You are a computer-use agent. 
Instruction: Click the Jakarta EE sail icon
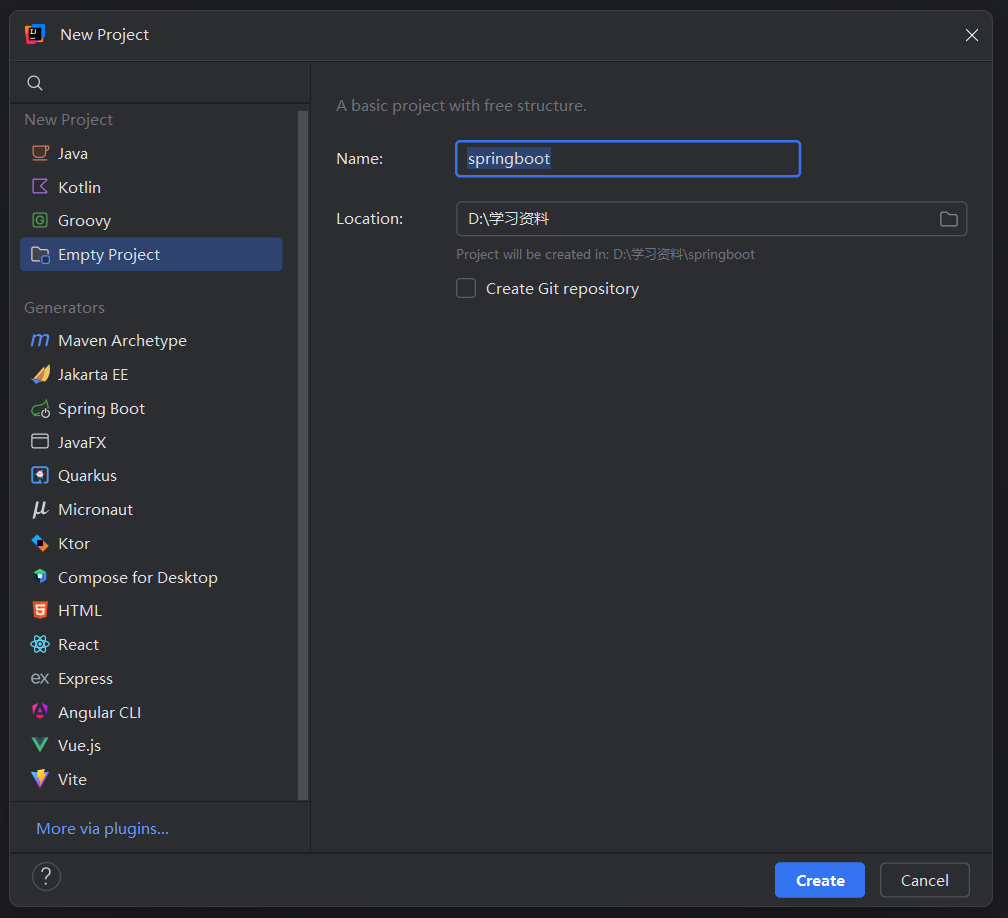pos(40,374)
